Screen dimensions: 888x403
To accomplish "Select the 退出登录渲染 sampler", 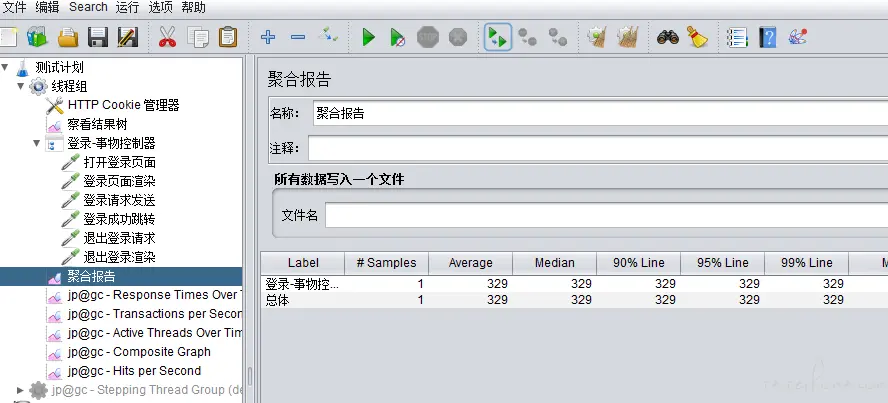I will (x=119, y=258).
